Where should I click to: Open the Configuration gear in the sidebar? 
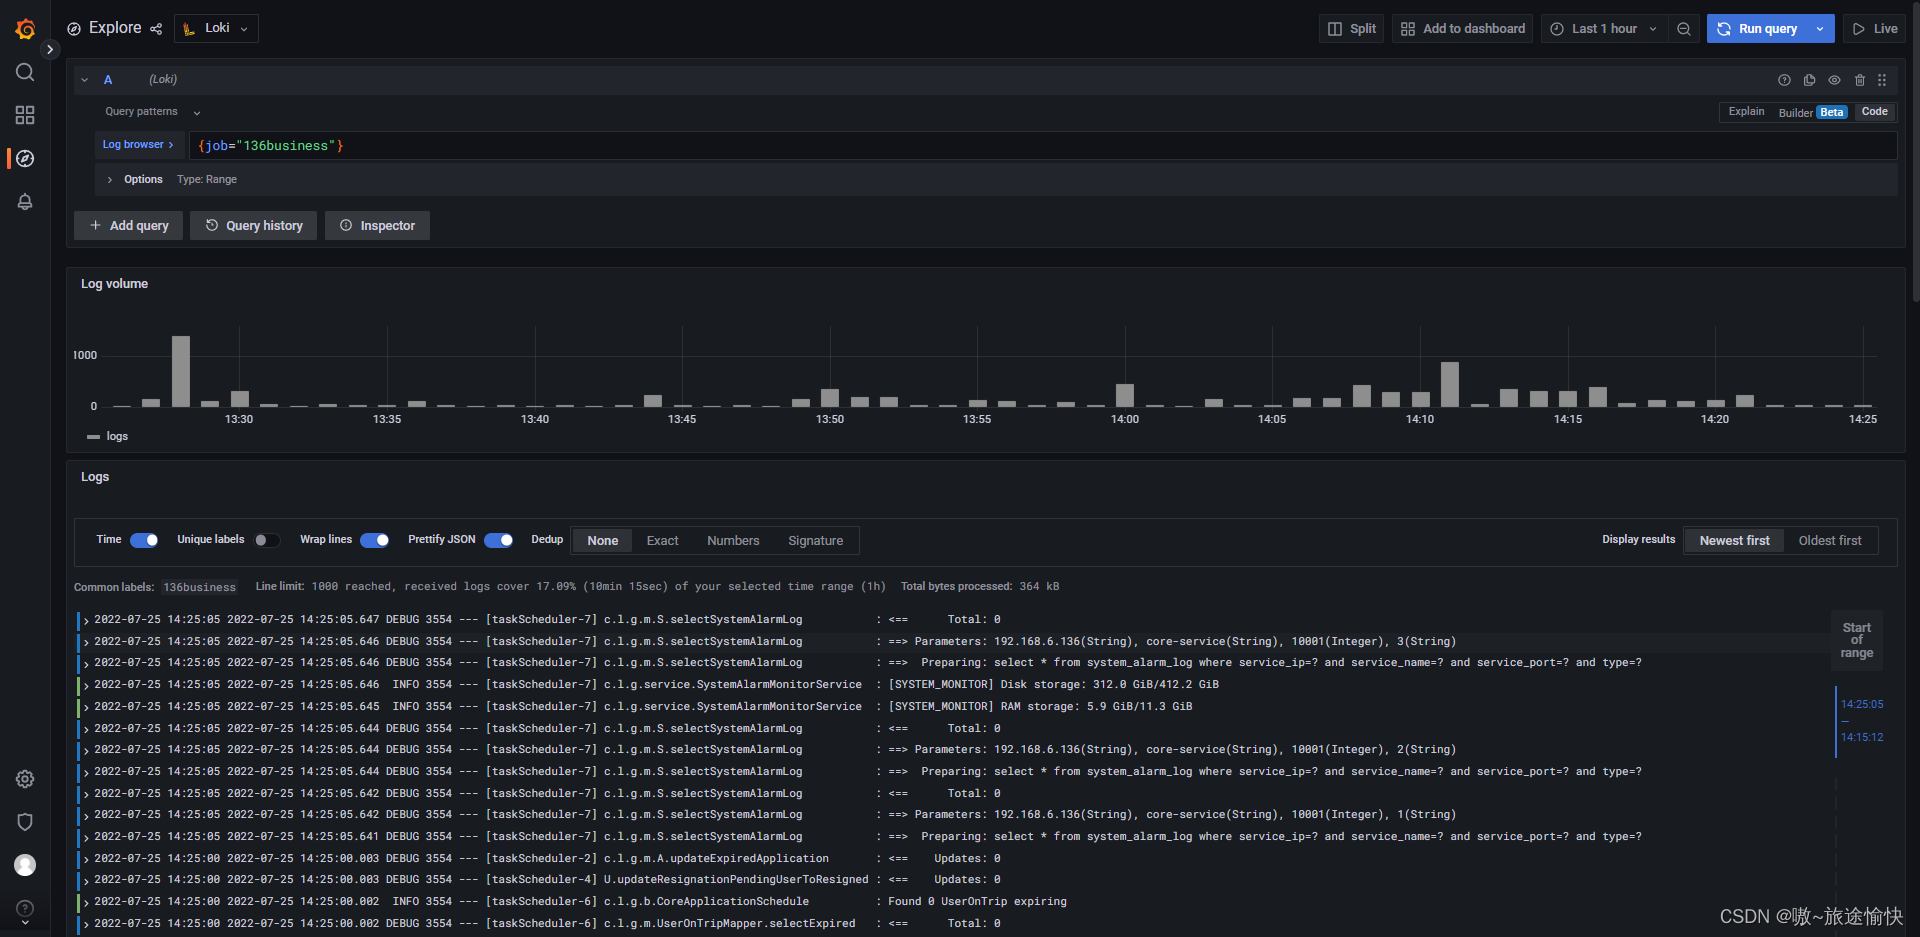pos(25,779)
